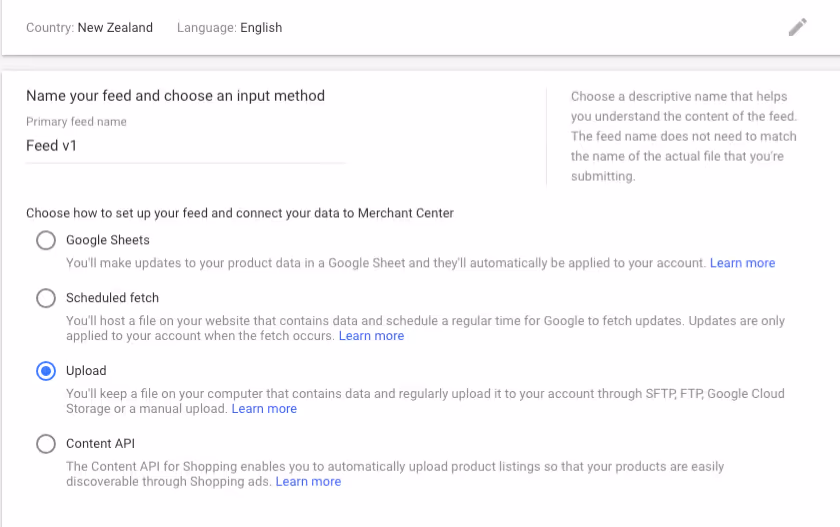Open Learn more link for Google Sheets

(742, 263)
